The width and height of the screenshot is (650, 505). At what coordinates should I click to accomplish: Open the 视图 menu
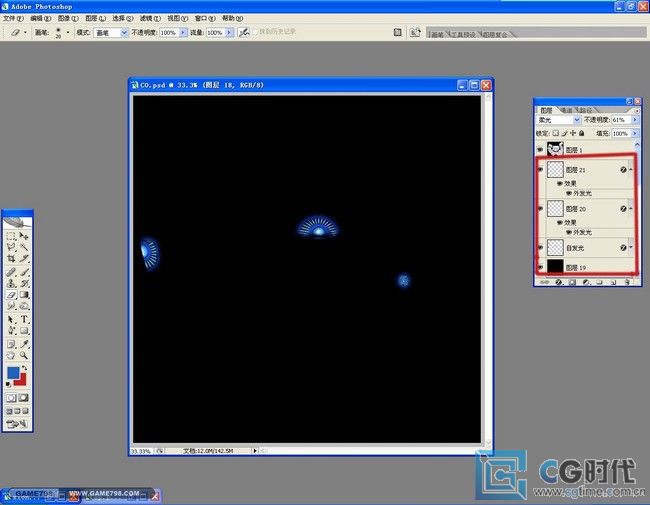point(177,18)
